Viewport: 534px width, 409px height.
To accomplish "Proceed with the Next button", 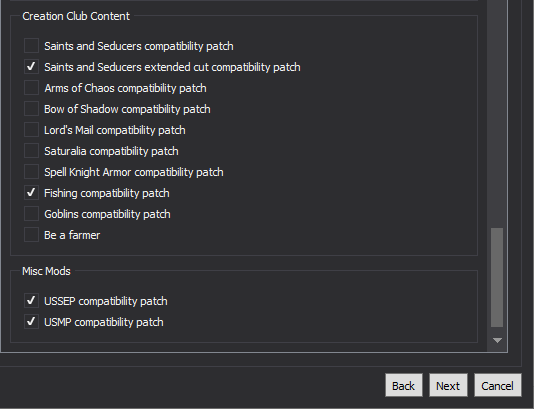I will (448, 386).
